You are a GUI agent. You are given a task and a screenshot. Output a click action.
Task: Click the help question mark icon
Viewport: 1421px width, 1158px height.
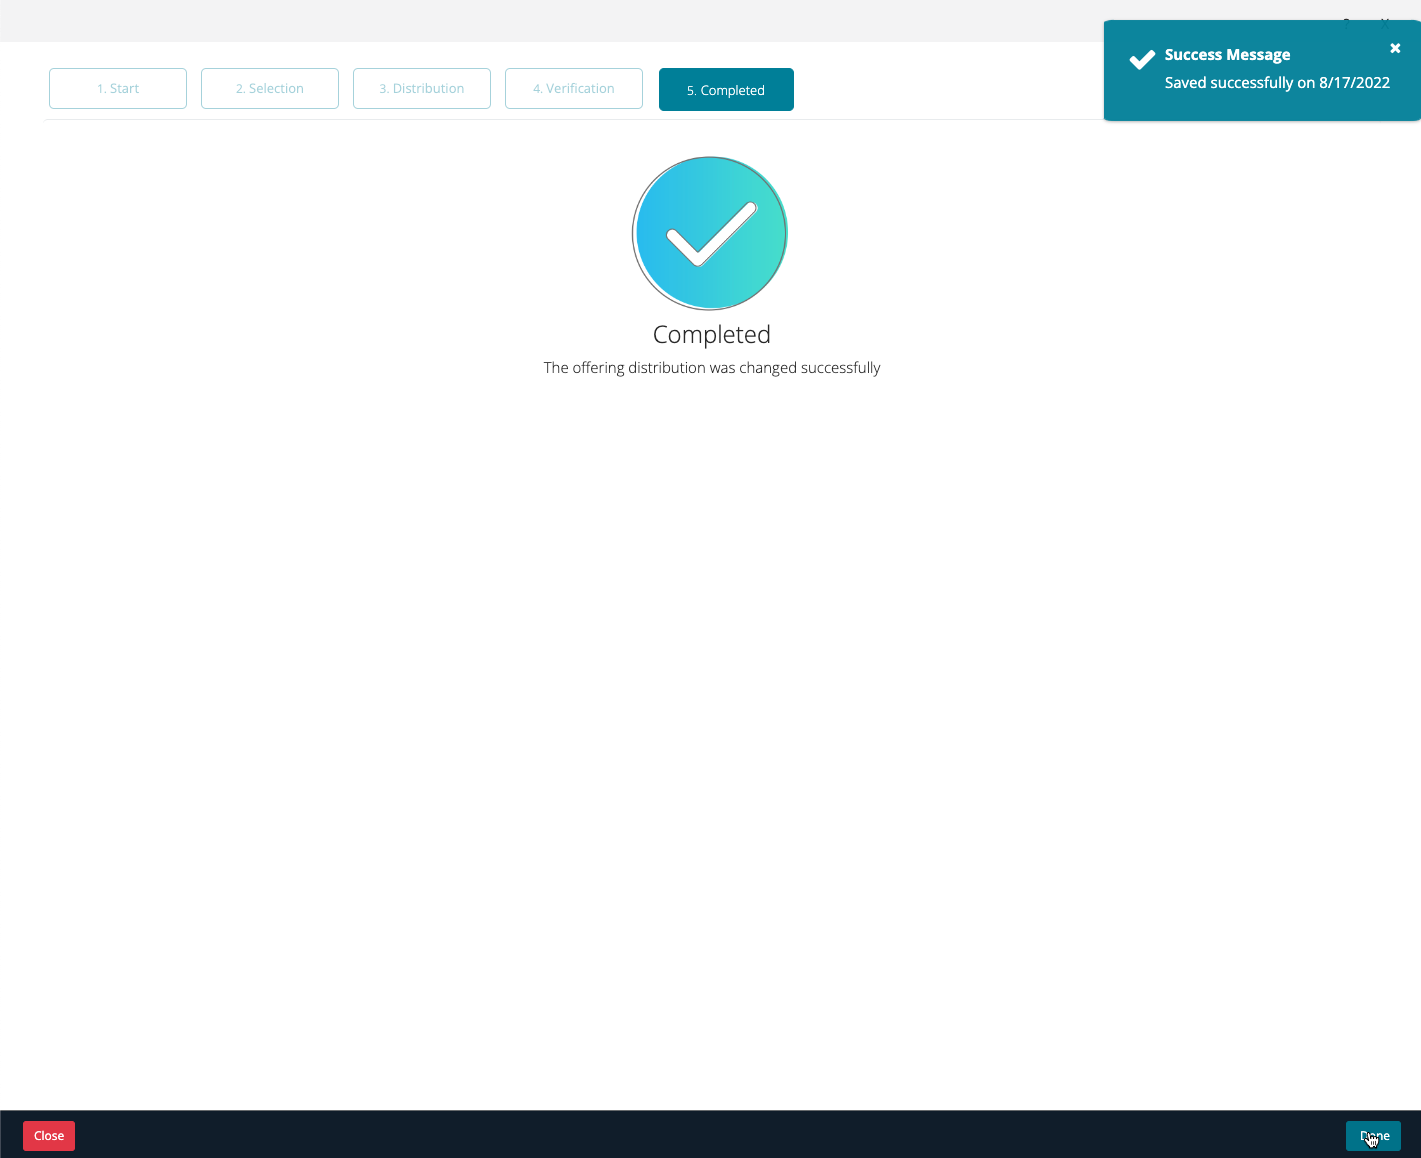coord(1347,23)
